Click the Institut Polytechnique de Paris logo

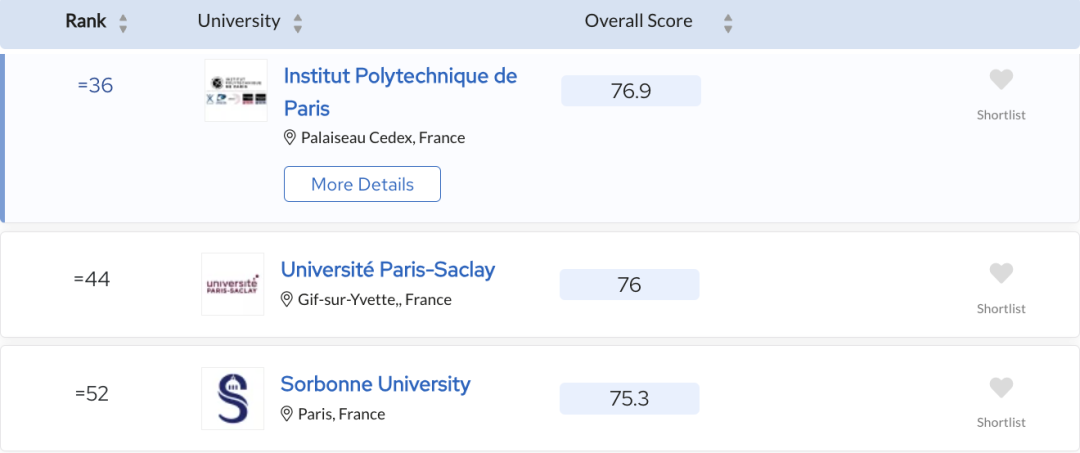[236, 90]
